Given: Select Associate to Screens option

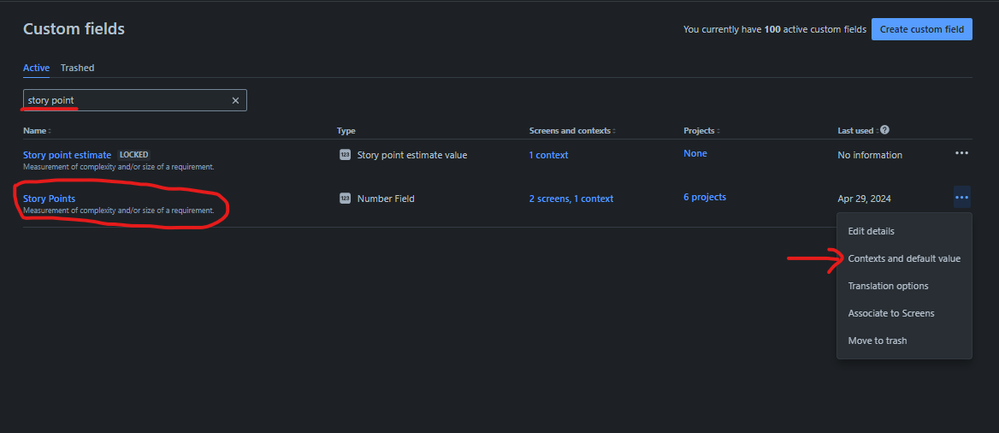Looking at the screenshot, I should point(904,313).
